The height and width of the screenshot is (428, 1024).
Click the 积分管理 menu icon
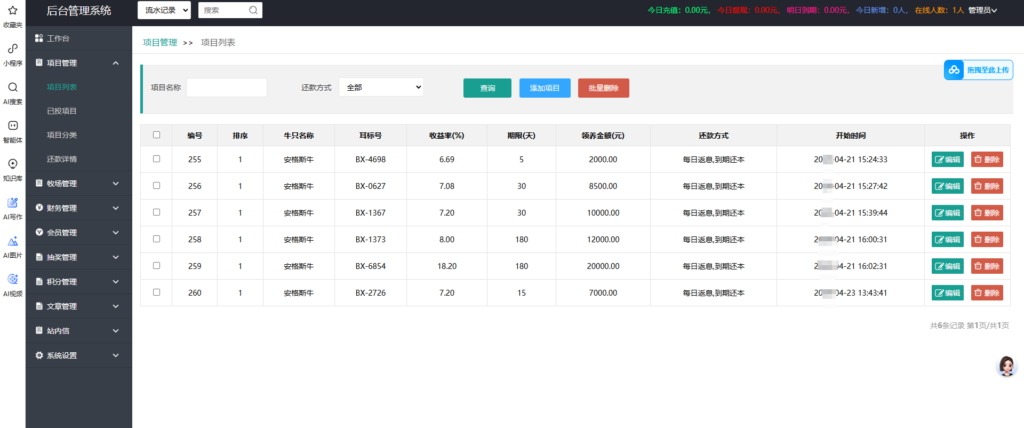[x=39, y=282]
